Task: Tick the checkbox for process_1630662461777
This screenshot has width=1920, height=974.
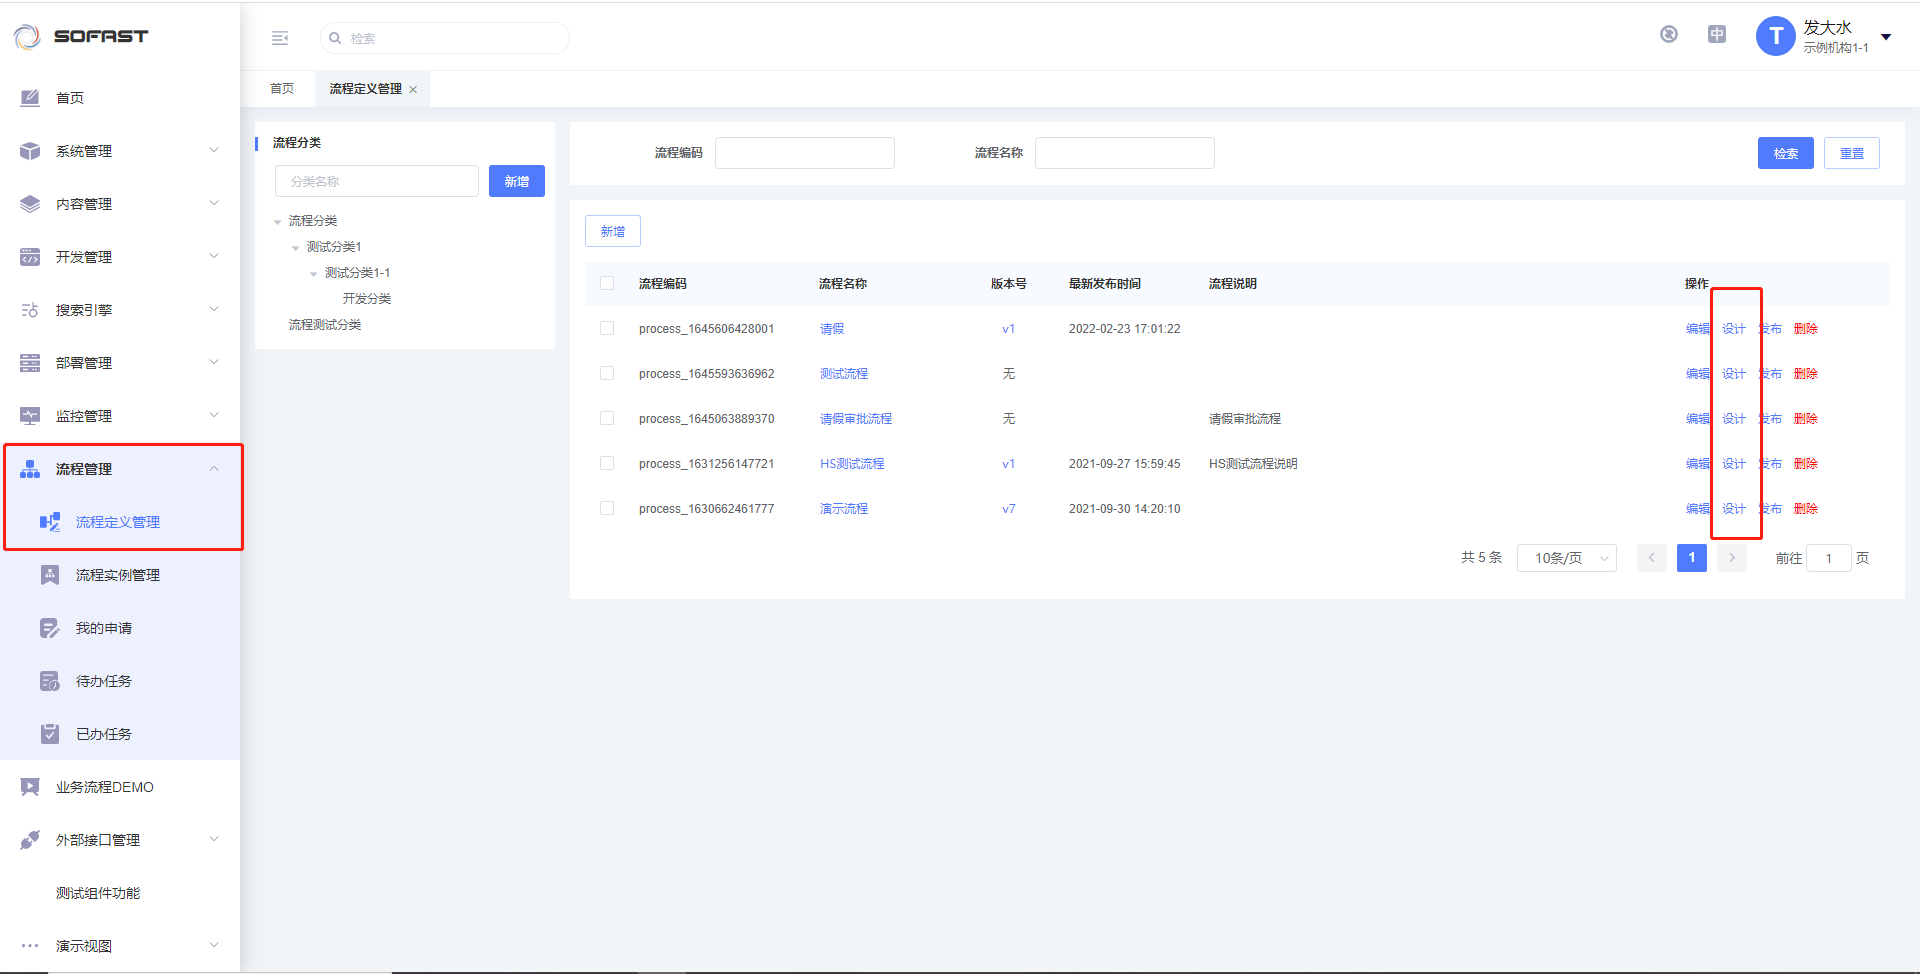Action: [x=607, y=508]
